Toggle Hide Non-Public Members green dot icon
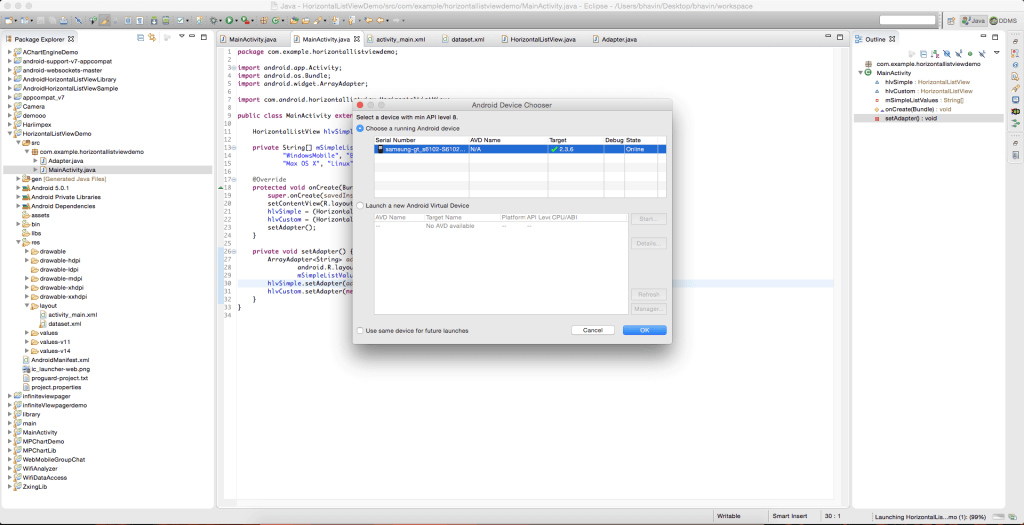 [x=970, y=54]
